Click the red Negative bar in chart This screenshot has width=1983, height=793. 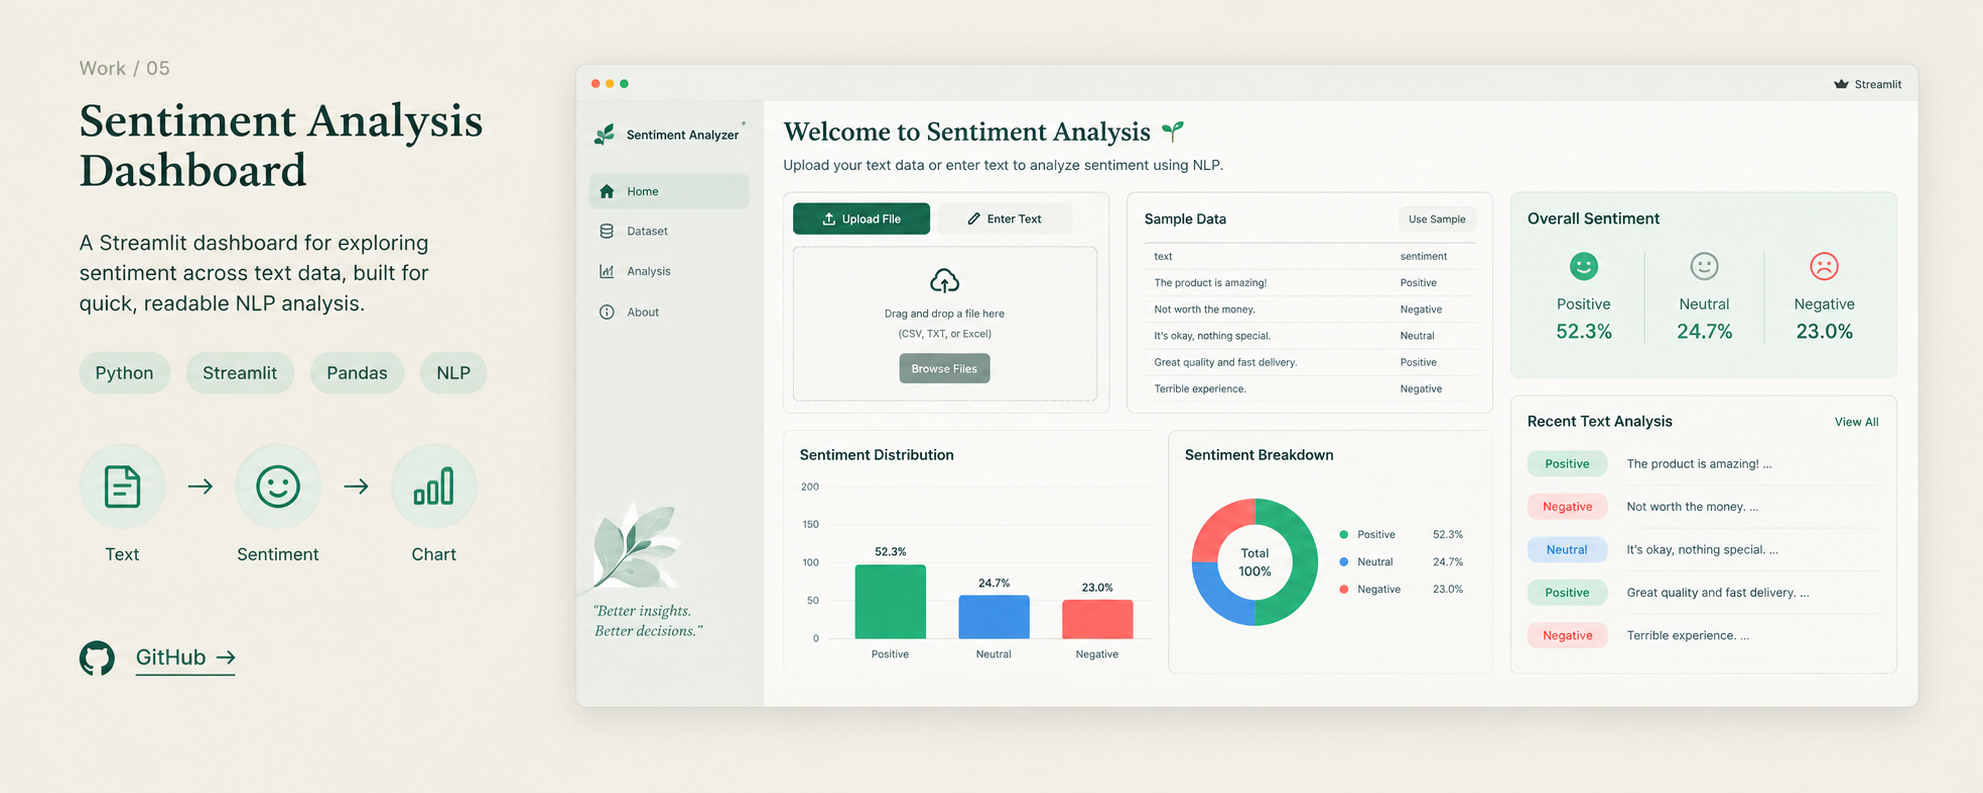(x=1097, y=619)
